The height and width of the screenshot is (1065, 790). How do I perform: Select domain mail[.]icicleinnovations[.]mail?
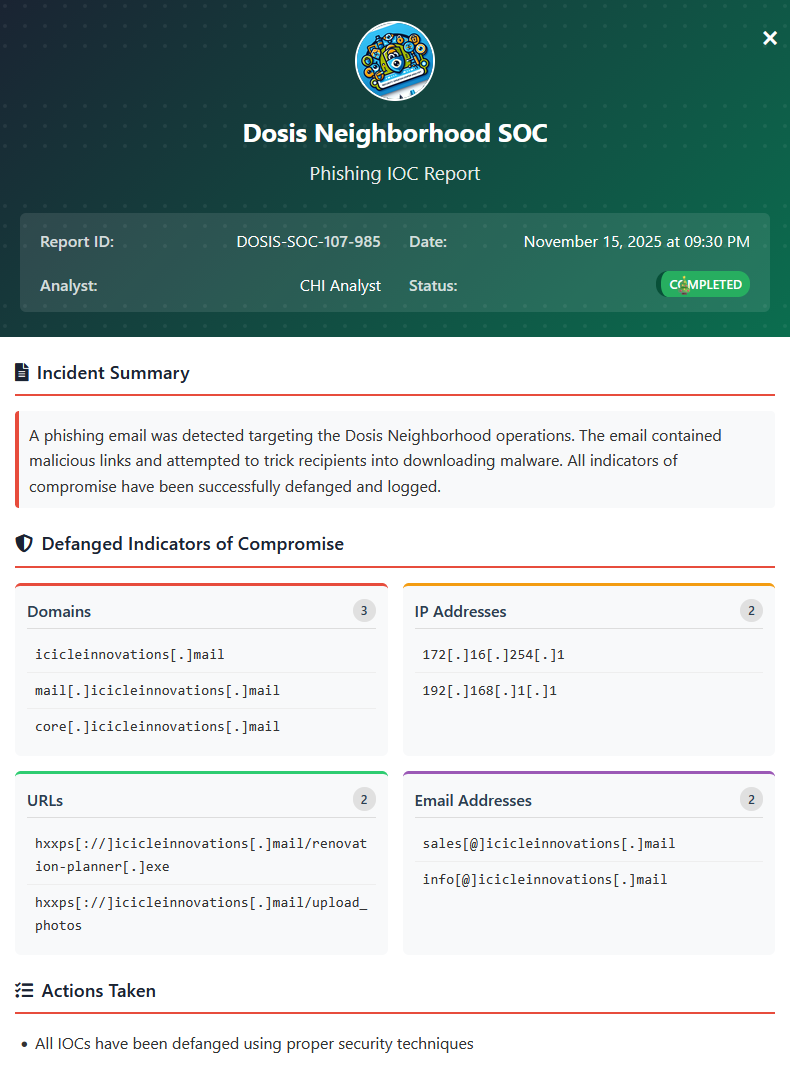pos(157,691)
